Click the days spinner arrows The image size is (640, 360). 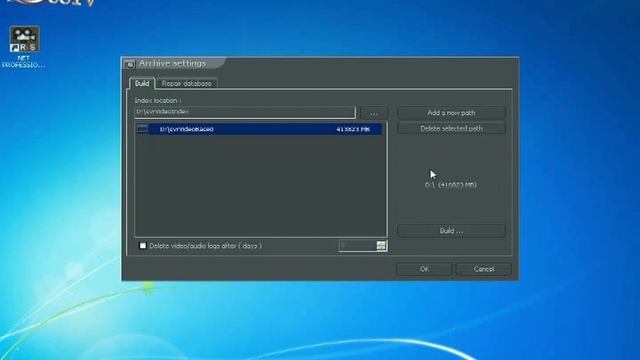pyautogui.click(x=381, y=245)
